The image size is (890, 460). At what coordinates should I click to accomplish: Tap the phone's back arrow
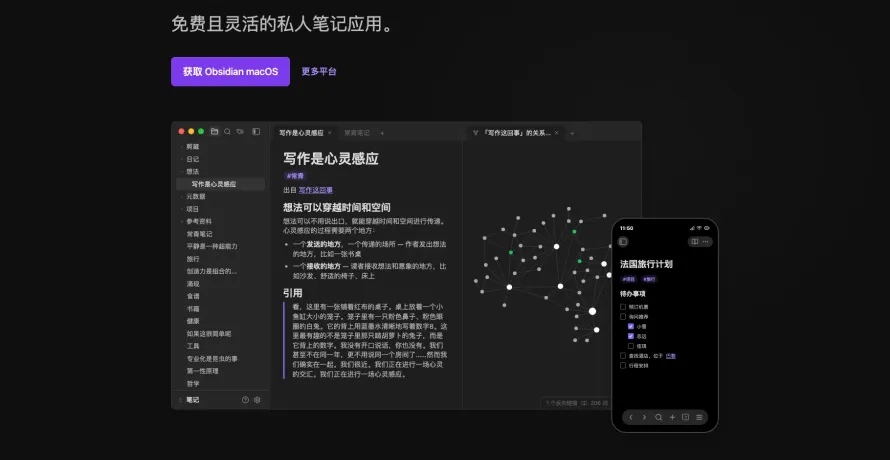click(631, 417)
